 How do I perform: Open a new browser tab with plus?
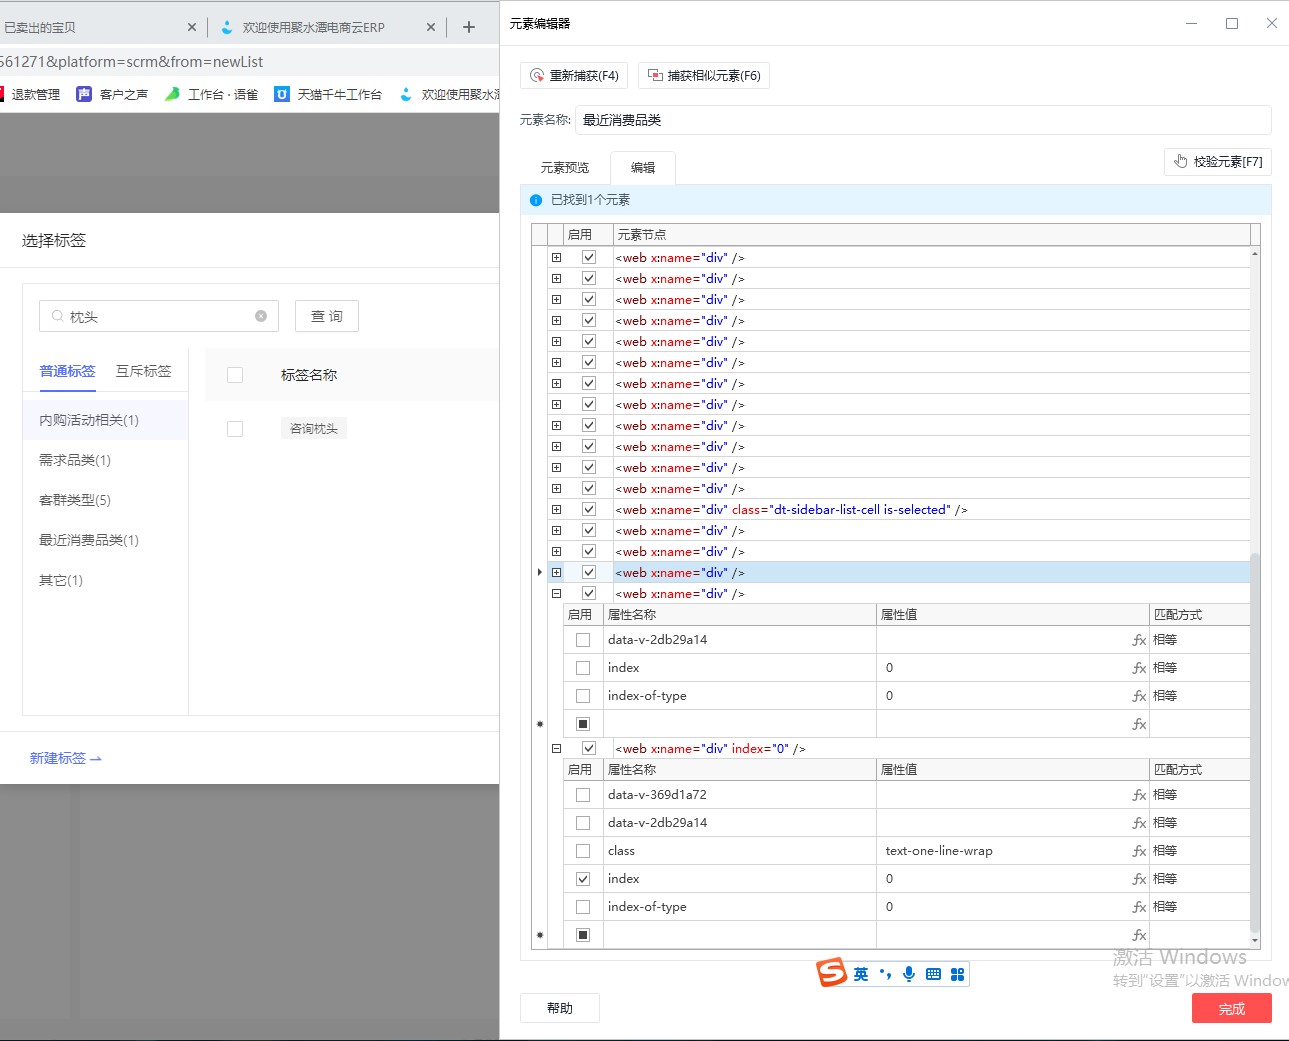click(x=468, y=27)
